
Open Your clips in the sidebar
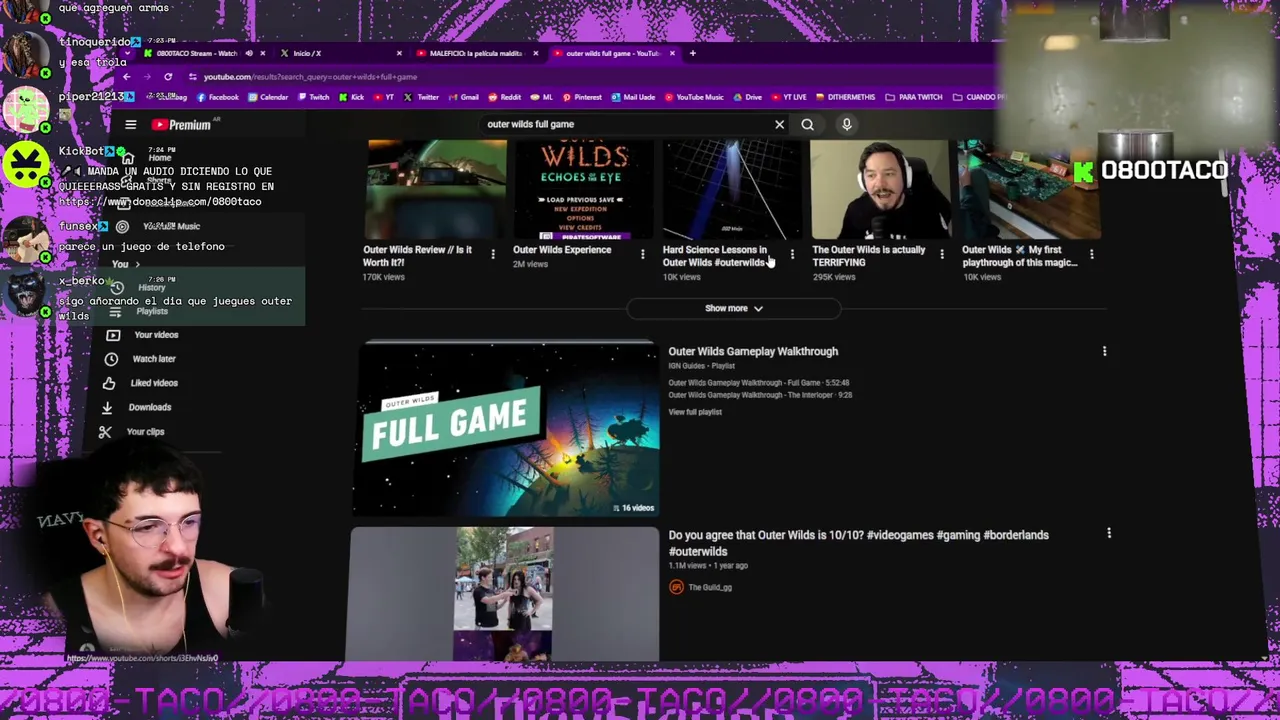(x=146, y=431)
